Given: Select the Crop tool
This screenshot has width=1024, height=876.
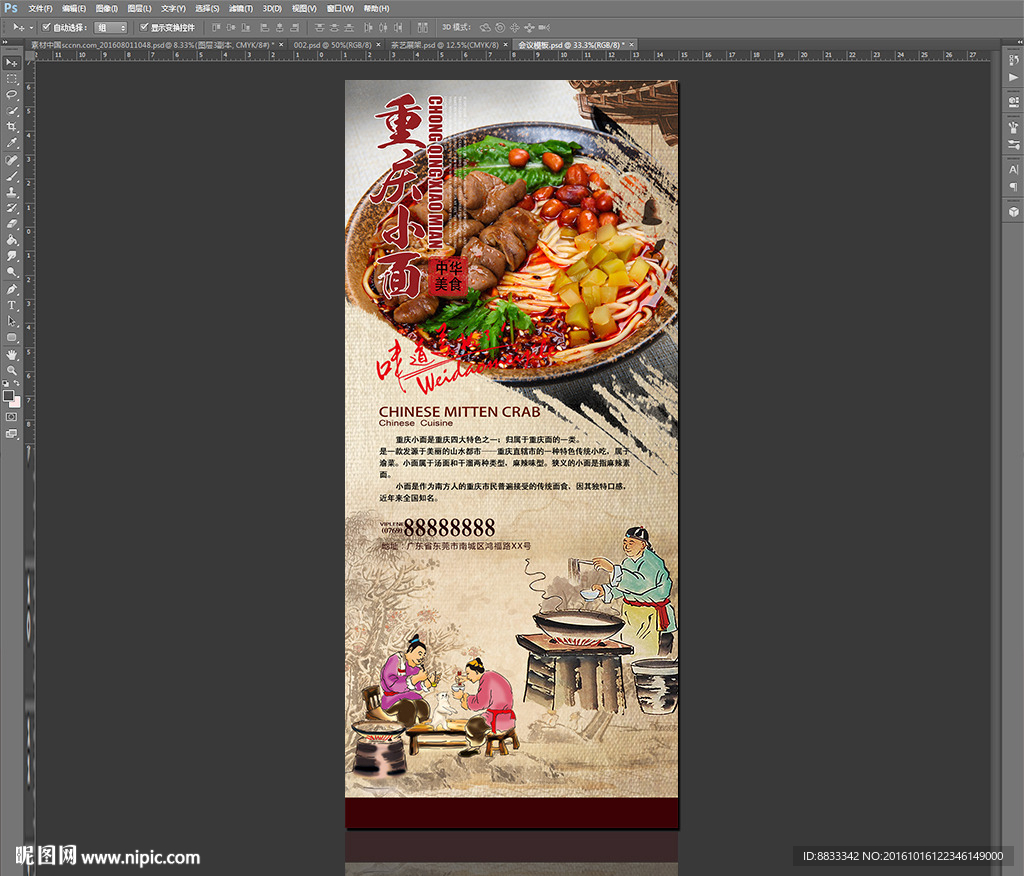Looking at the screenshot, I should [12, 127].
